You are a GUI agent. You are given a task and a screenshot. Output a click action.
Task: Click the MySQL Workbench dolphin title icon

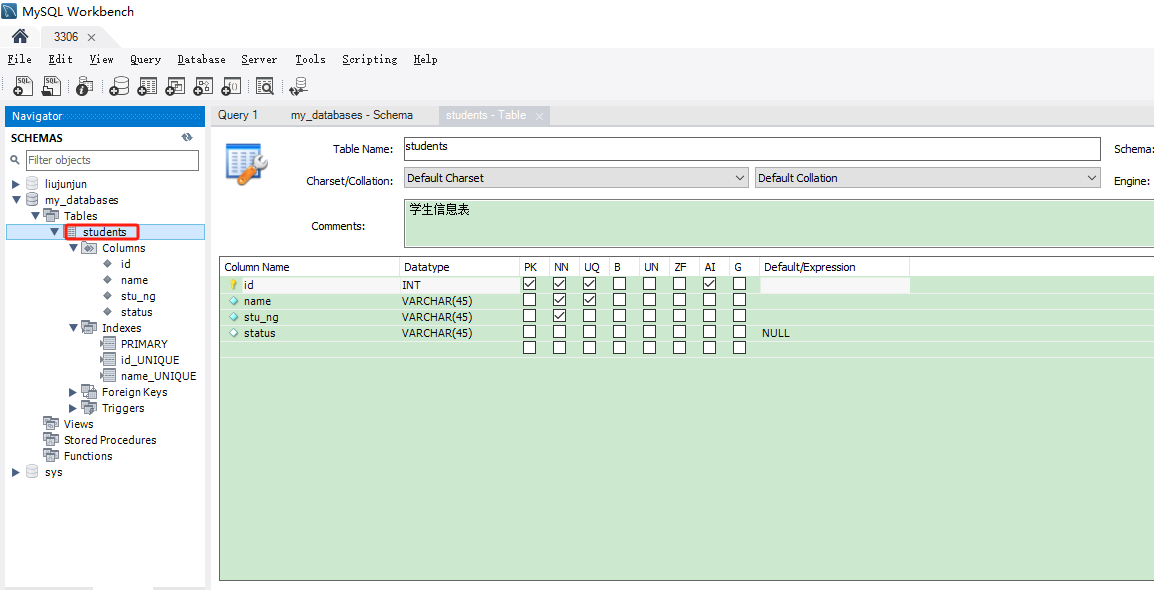click(x=10, y=11)
